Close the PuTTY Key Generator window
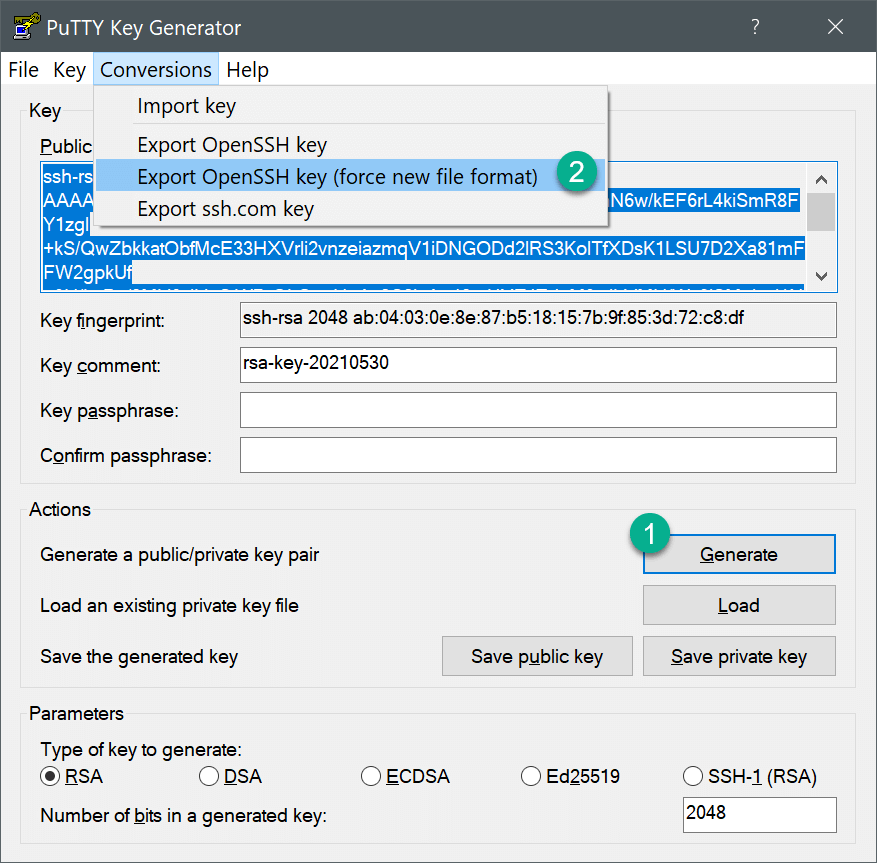877x863 pixels. (x=835, y=27)
